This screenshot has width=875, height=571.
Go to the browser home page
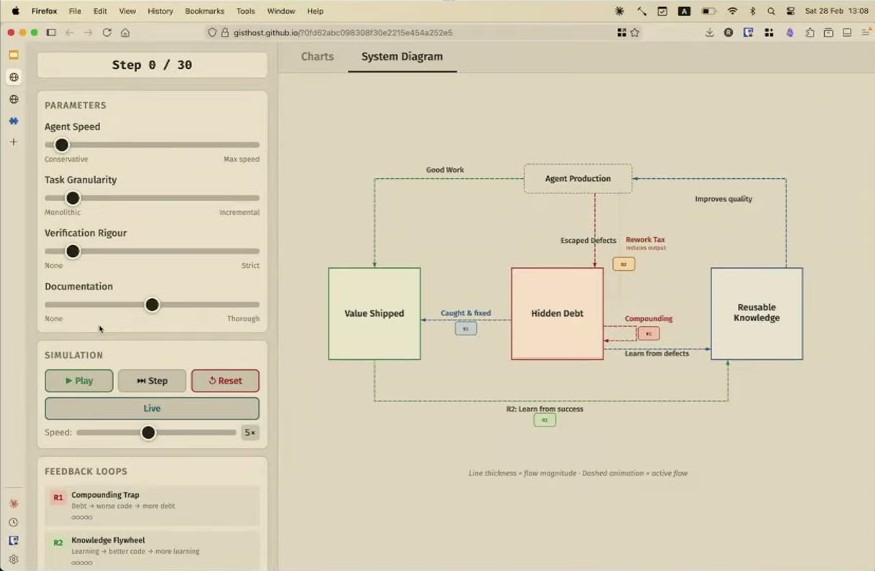(126, 32)
